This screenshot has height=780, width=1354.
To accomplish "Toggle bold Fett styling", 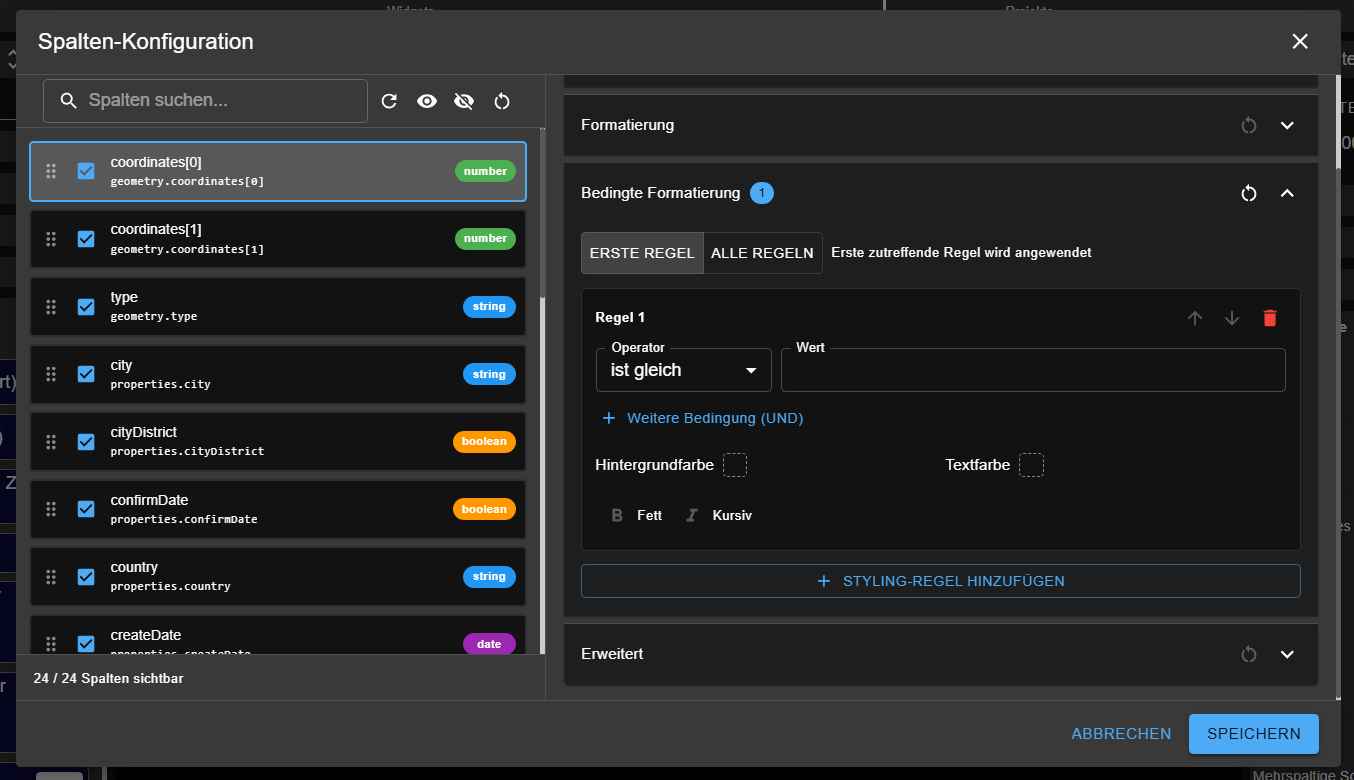I will coord(636,516).
